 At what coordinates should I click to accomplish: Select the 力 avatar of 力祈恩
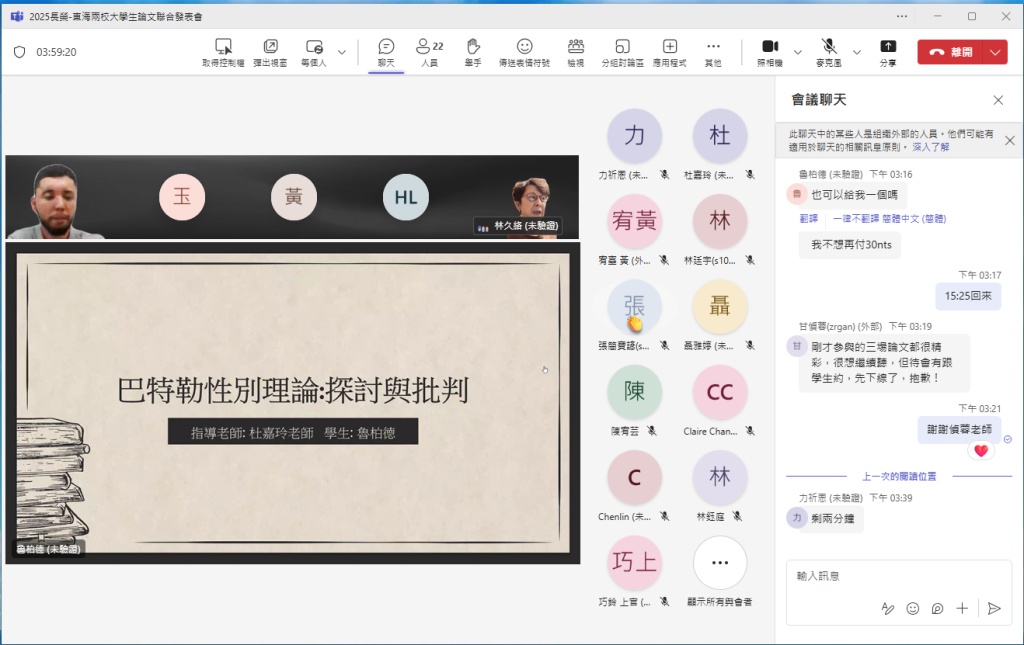coord(635,136)
